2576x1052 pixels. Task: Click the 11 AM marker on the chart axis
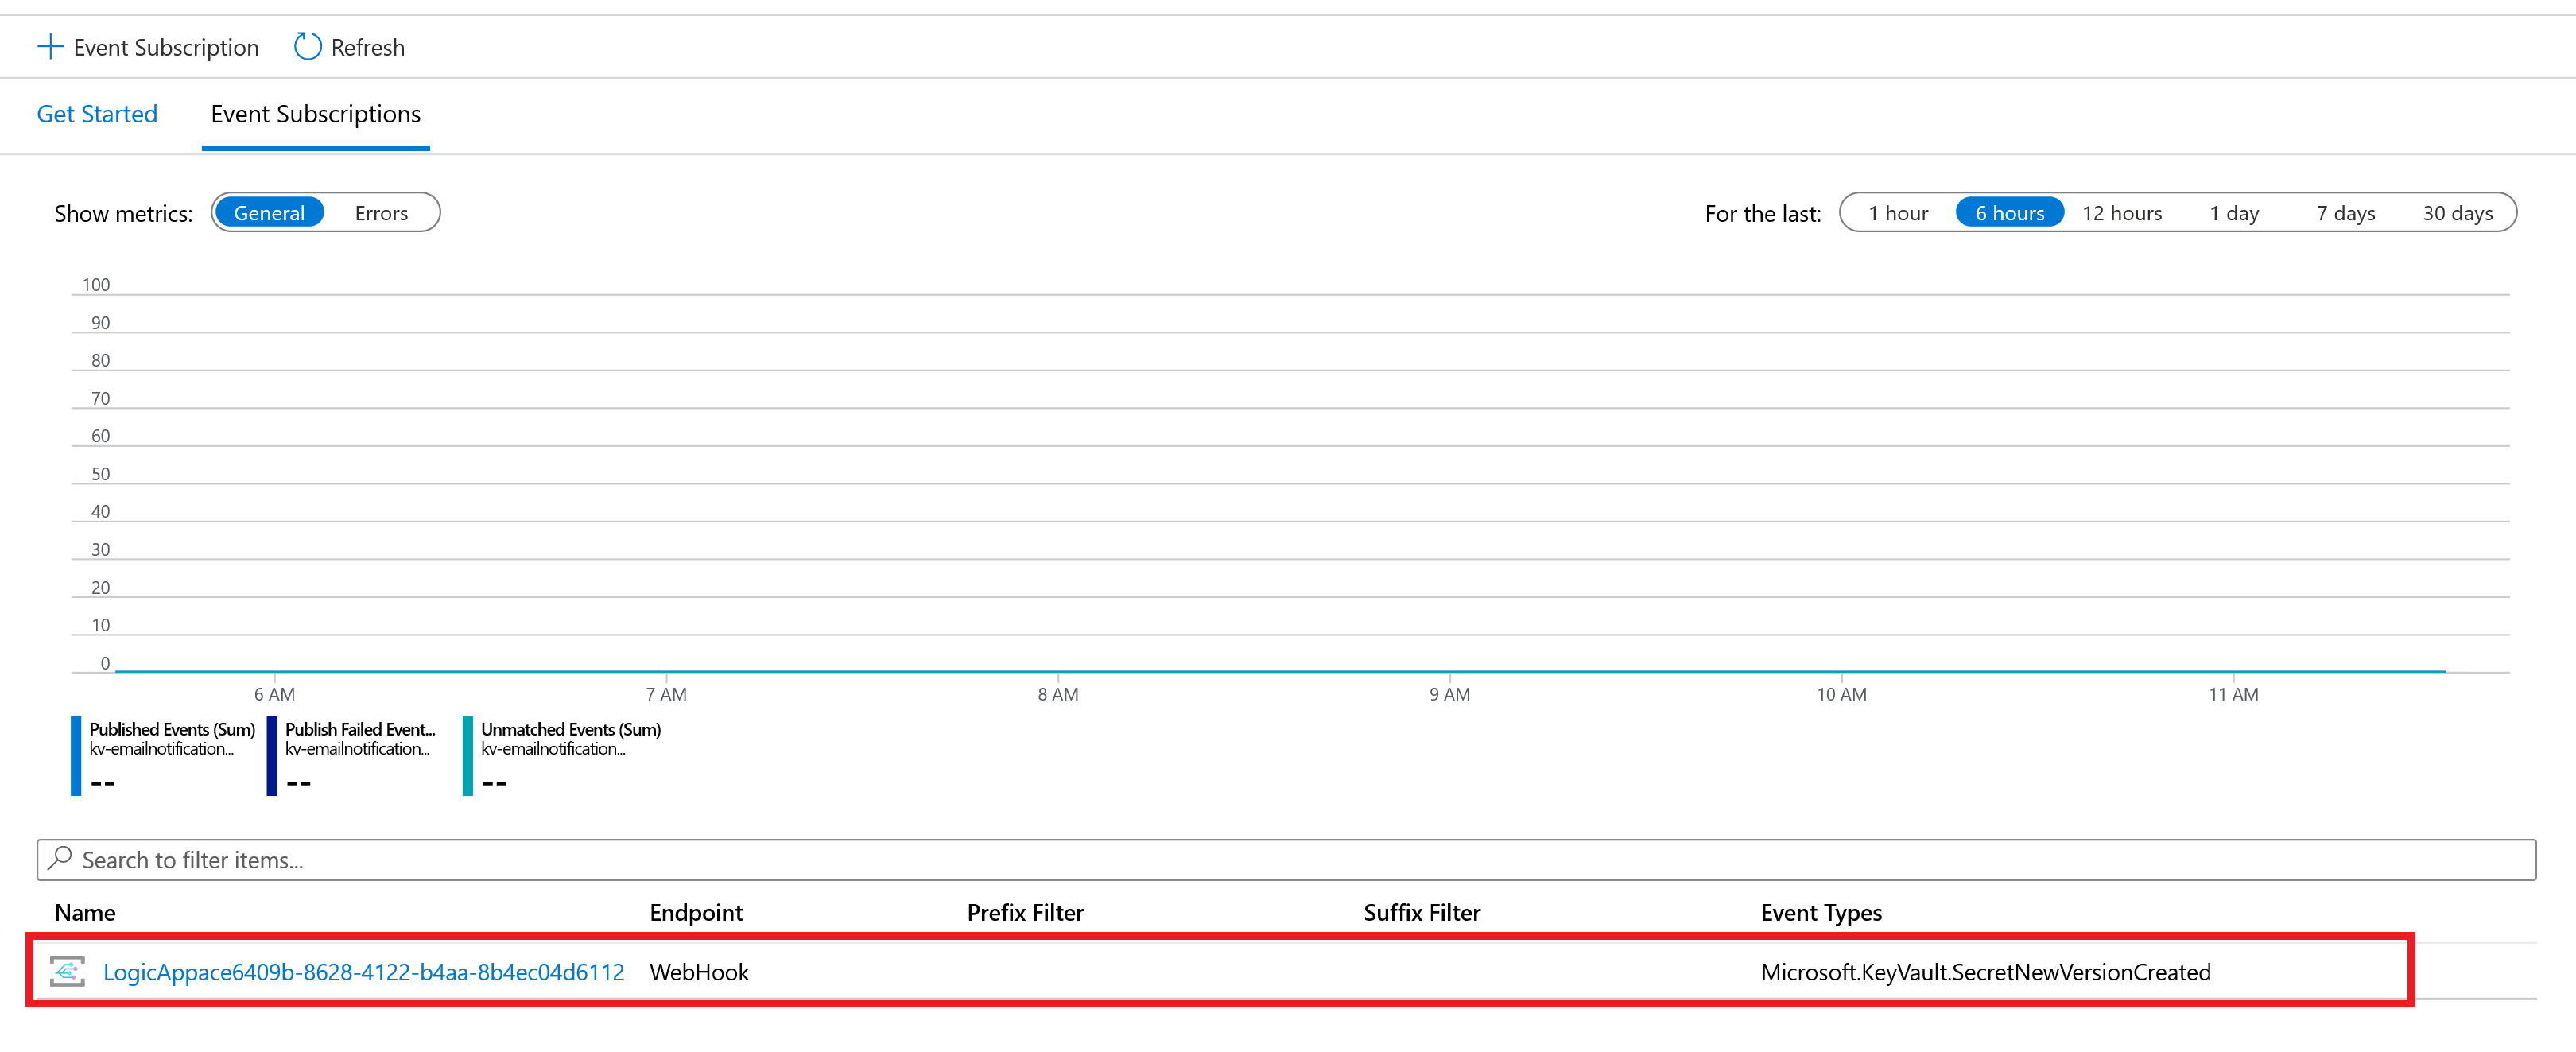pos(2234,694)
